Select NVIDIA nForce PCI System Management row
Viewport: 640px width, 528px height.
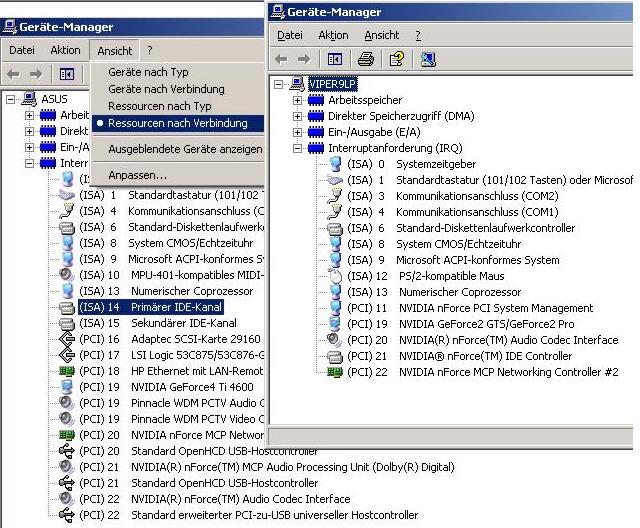pos(470,308)
